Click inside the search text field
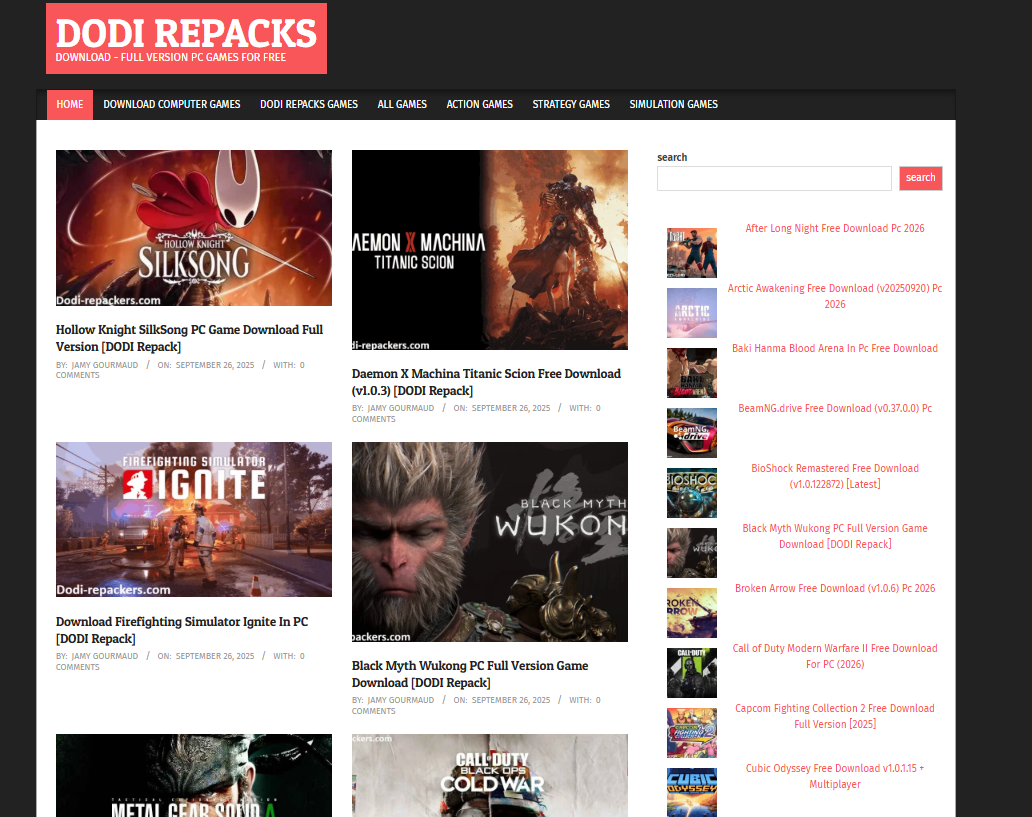The height and width of the screenshot is (817, 1032). click(x=773, y=178)
